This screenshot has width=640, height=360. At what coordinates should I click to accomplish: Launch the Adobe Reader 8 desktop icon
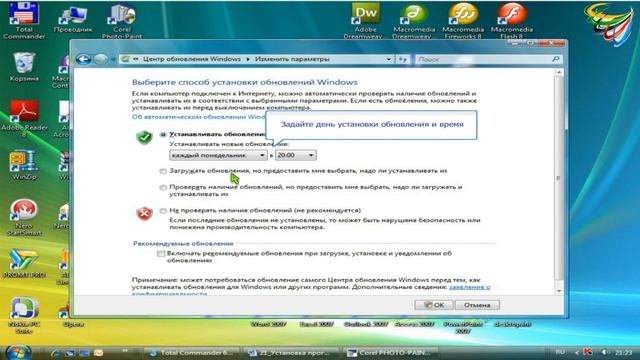click(24, 118)
